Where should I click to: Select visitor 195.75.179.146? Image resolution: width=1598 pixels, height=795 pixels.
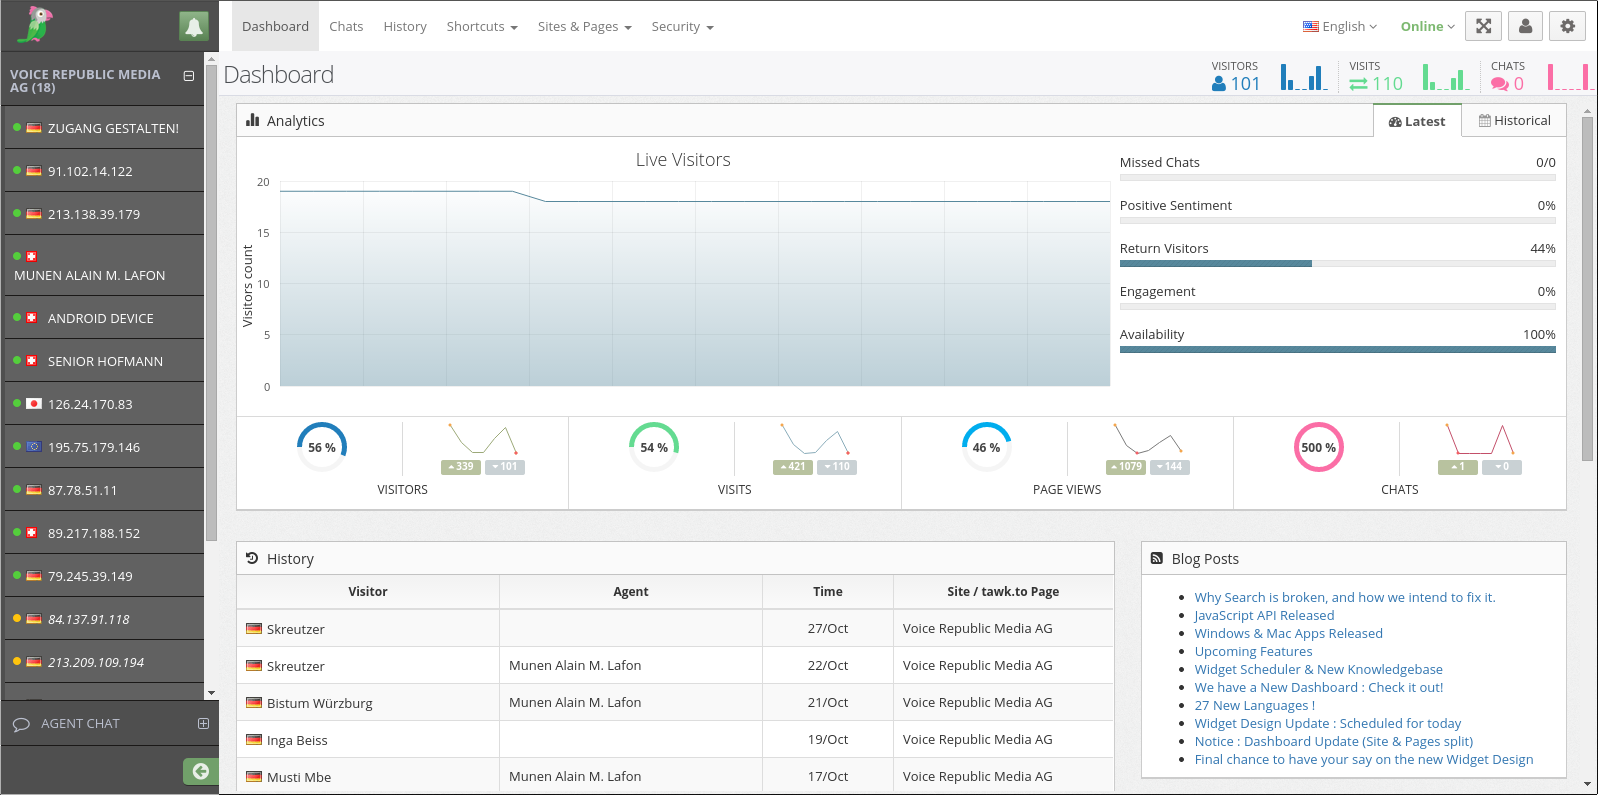104,447
